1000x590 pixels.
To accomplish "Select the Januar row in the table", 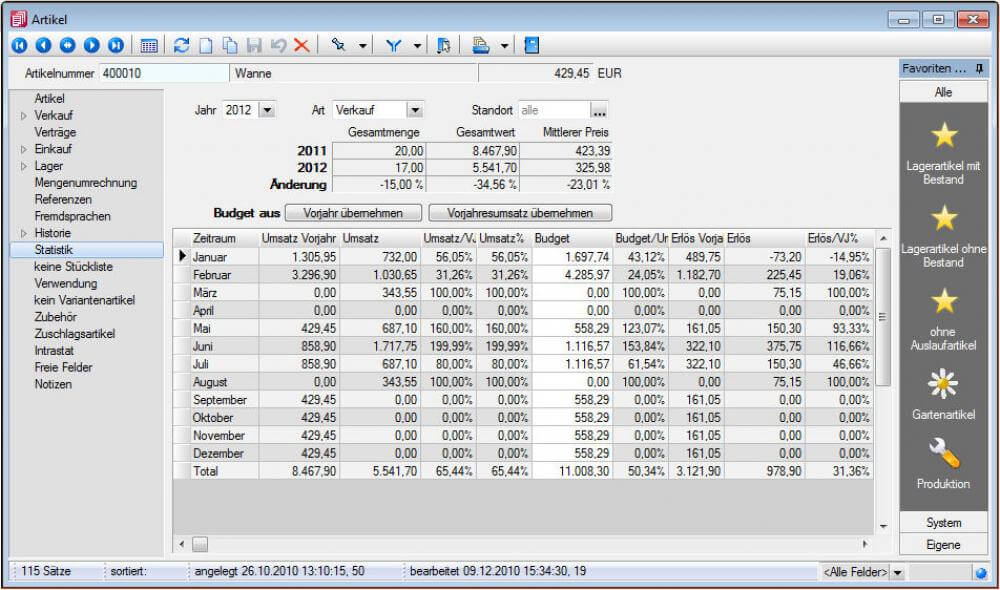I will pyautogui.click(x=522, y=257).
